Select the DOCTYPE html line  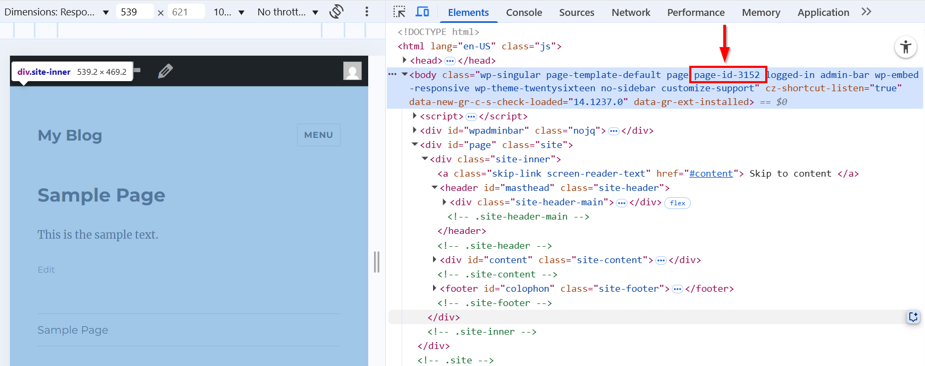(x=438, y=32)
